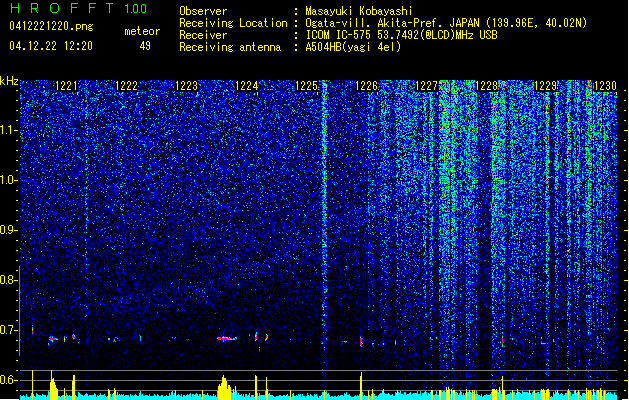Click the 1222 time marker
This screenshot has width=629, height=400.
coord(127,86)
